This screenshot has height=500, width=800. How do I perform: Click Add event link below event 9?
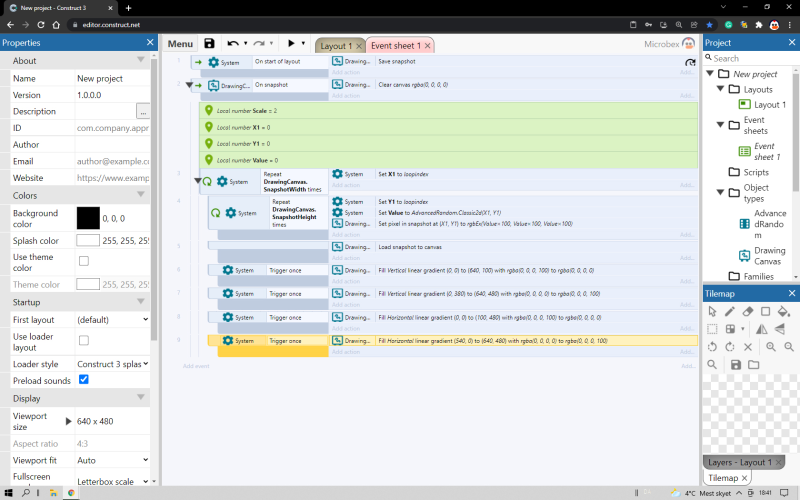click(x=196, y=366)
